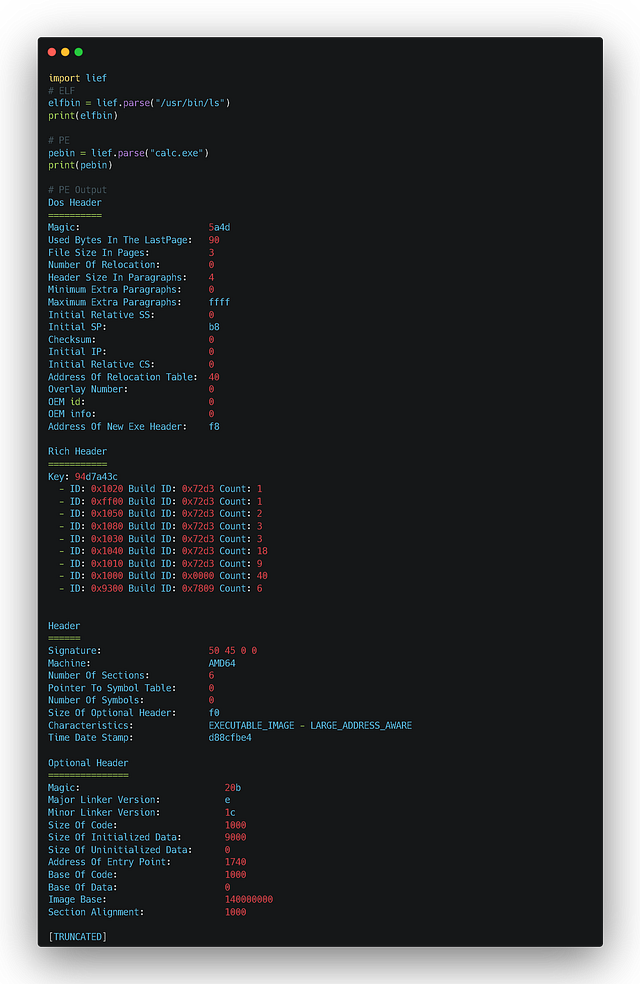The image size is (640, 984).
Task: Select the Initial SP value 'b8'
Action: click(x=214, y=327)
